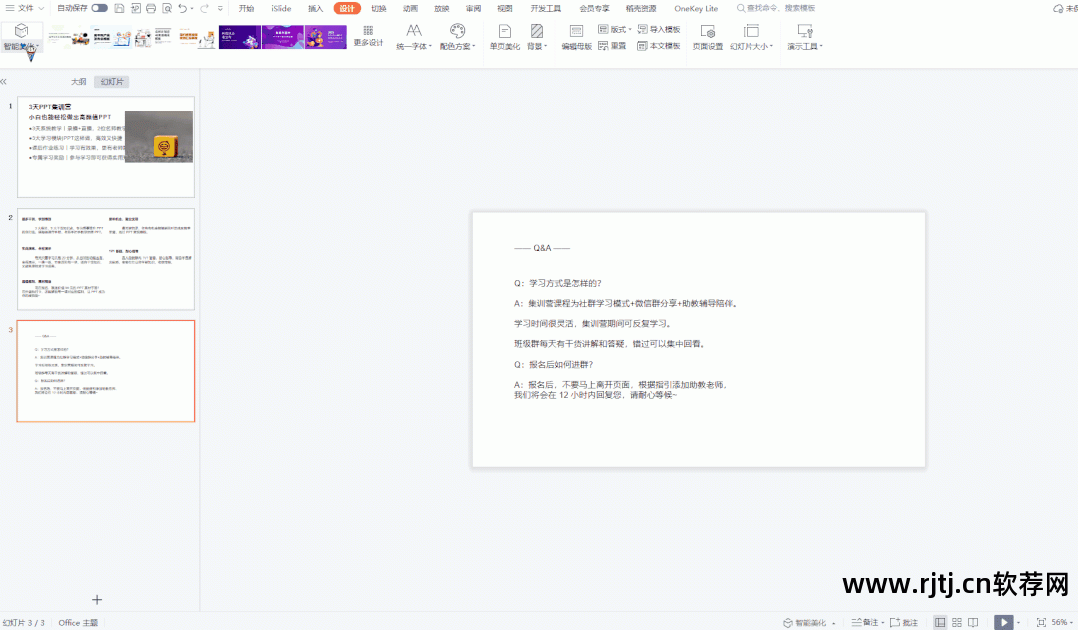Click the Print icon in quick access toolbar
This screenshot has height=630, width=1078.
tap(151, 8)
